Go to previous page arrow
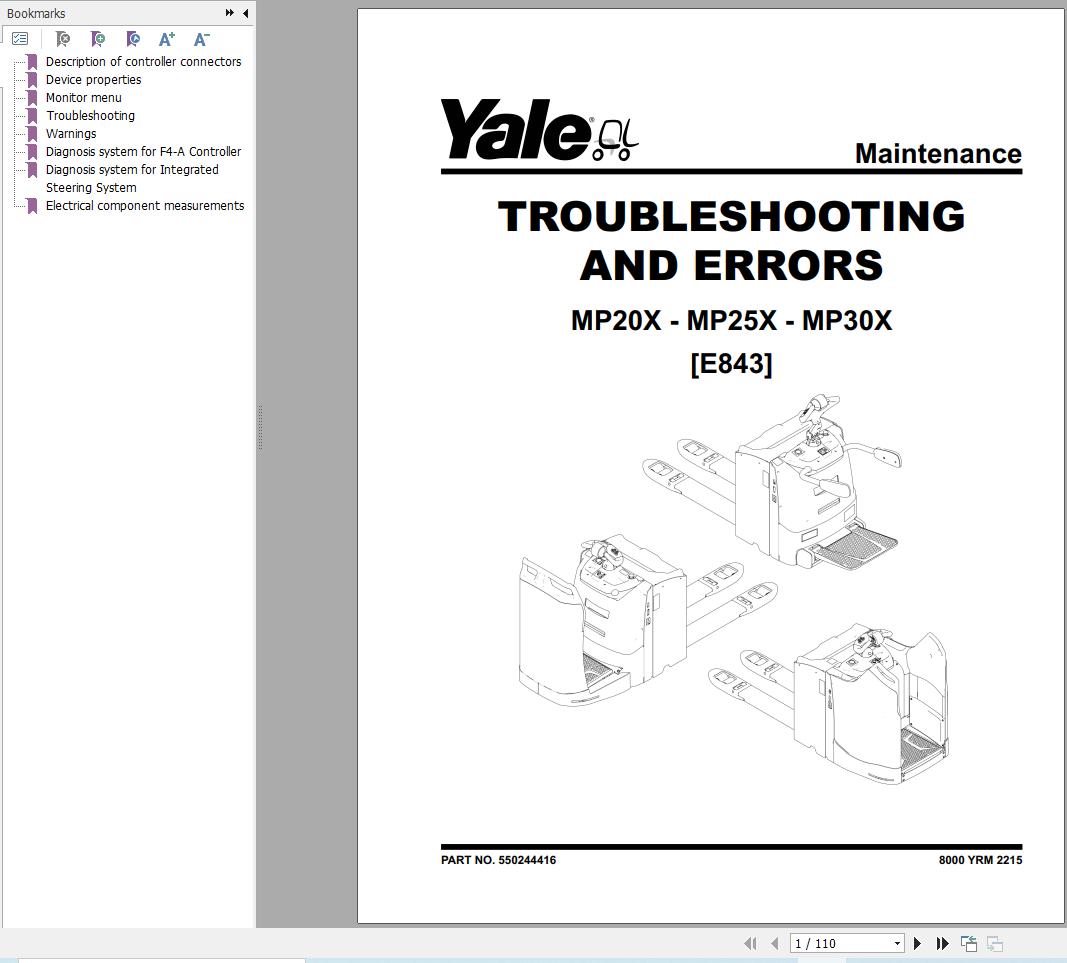1067x963 pixels. click(775, 943)
